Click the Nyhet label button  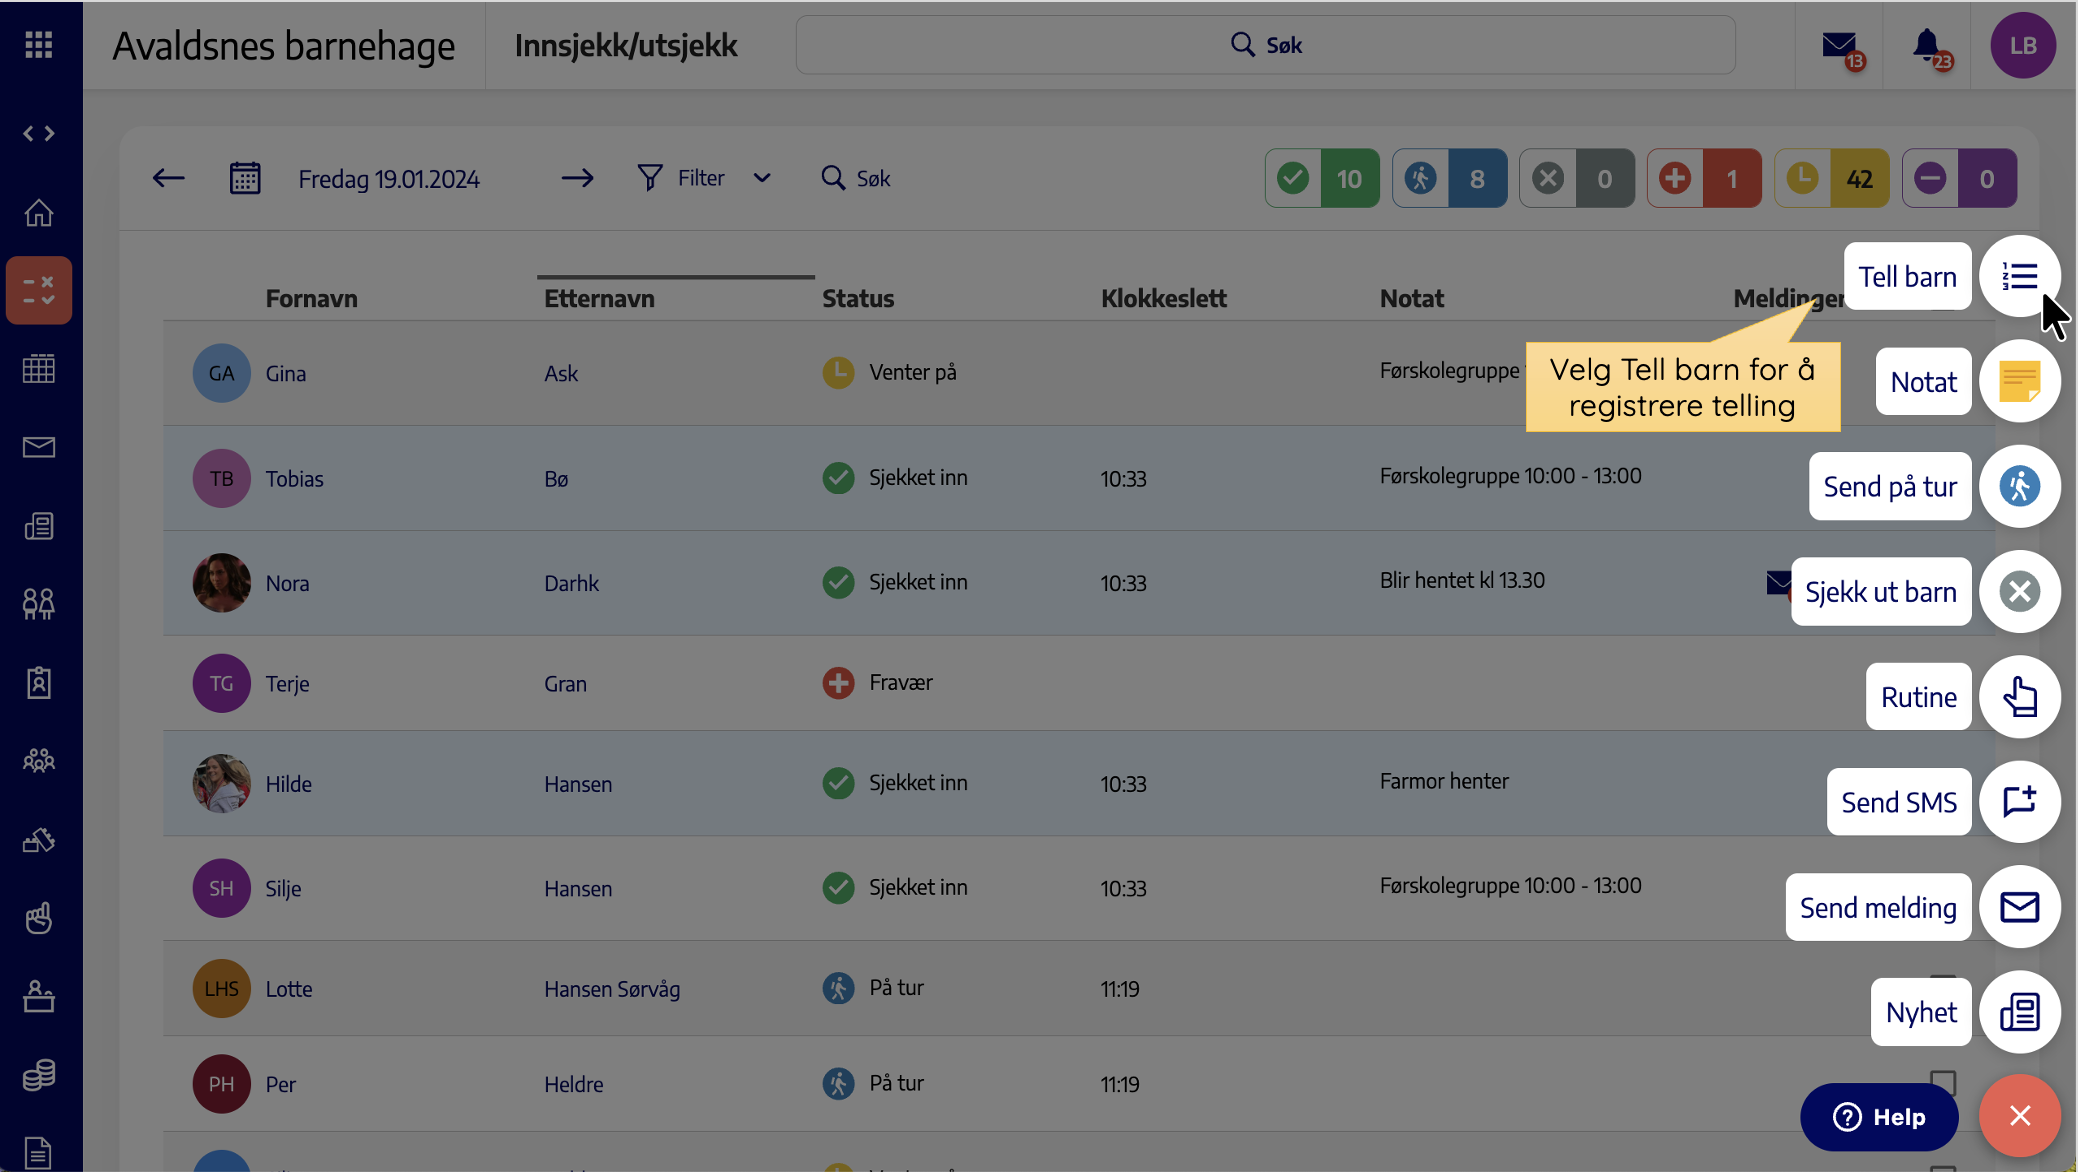click(x=1921, y=1012)
